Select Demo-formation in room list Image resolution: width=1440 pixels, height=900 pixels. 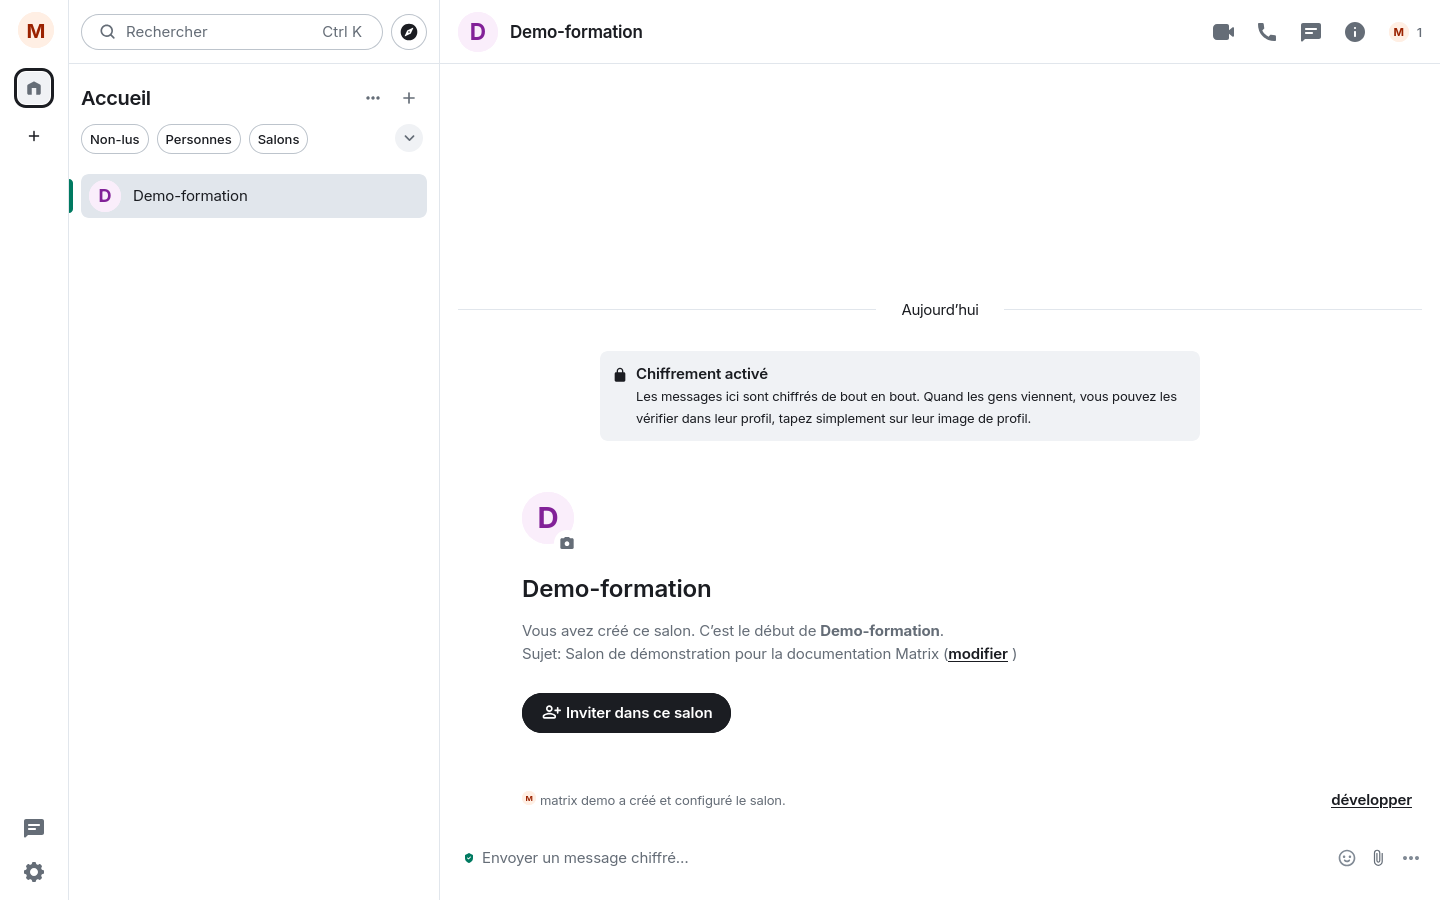pos(254,196)
